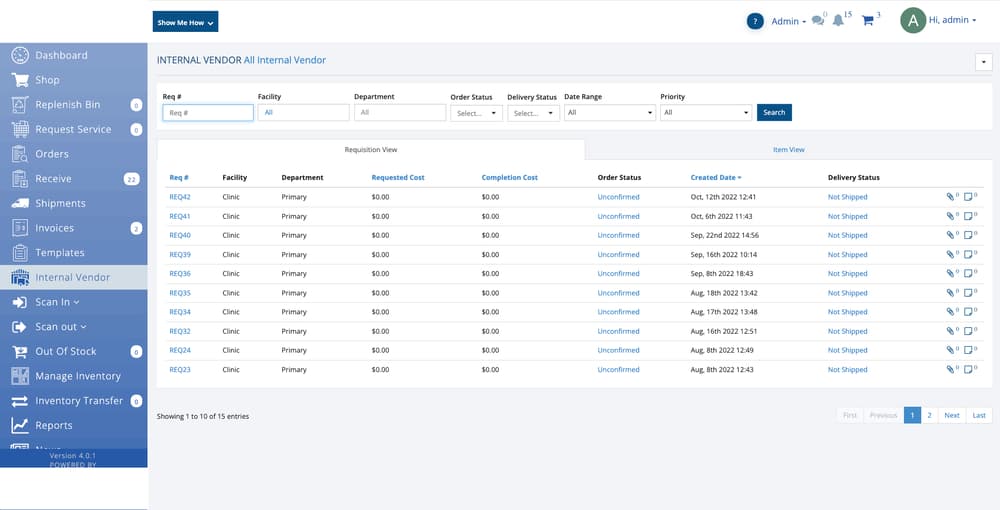Open Reports chart icon

(20, 426)
